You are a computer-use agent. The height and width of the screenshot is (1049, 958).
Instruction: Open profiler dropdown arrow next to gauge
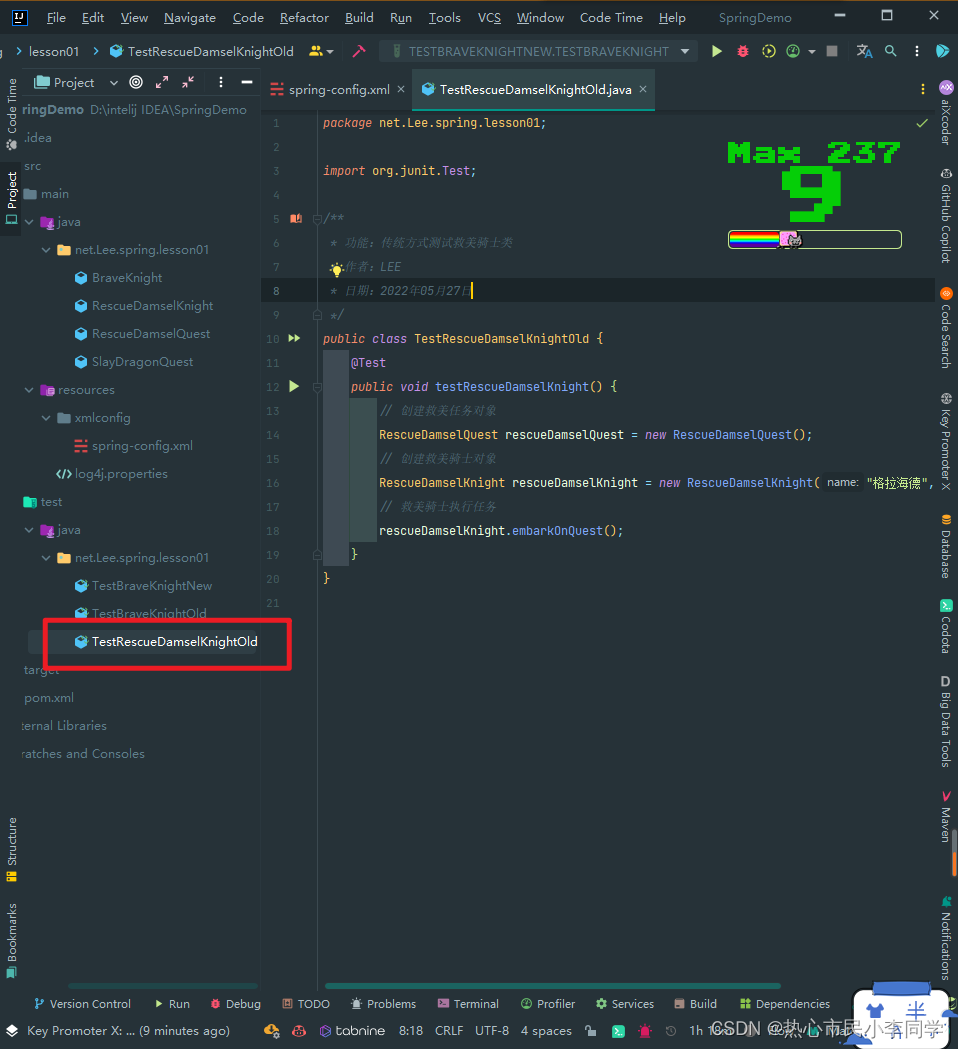[x=811, y=52]
